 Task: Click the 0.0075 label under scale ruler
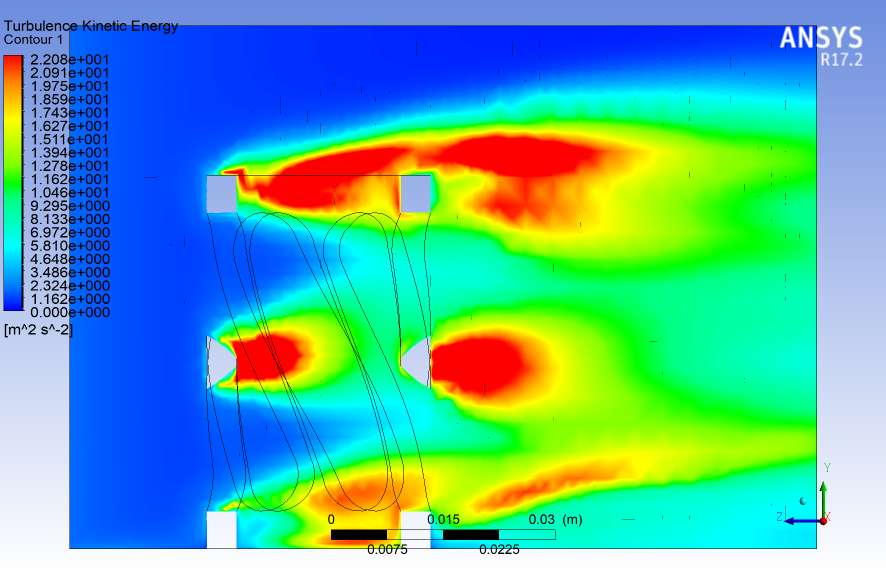[387, 549]
